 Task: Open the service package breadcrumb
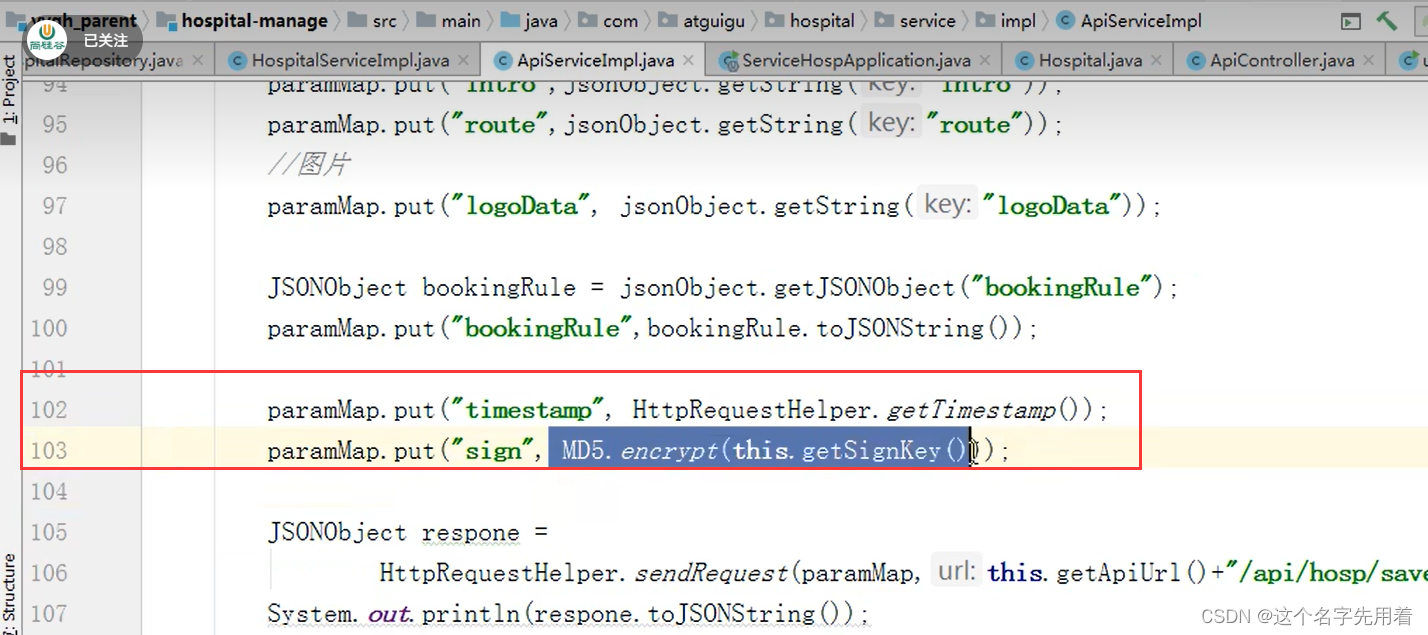click(914, 20)
